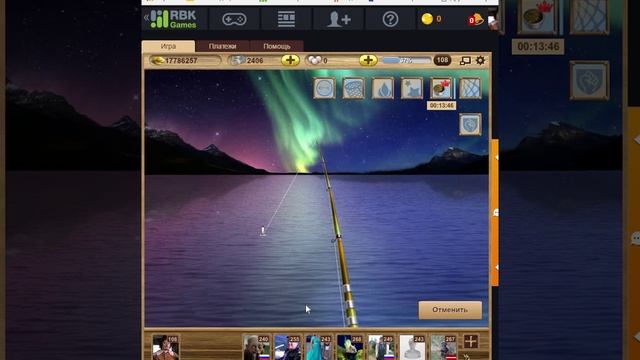Viewport: 640px width, 360px height.
Task: Click the Отменить button
Action: point(450,310)
